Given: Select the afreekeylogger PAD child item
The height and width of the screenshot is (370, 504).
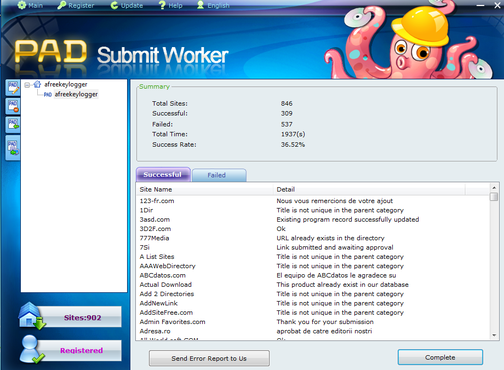Looking at the screenshot, I should (76, 94).
